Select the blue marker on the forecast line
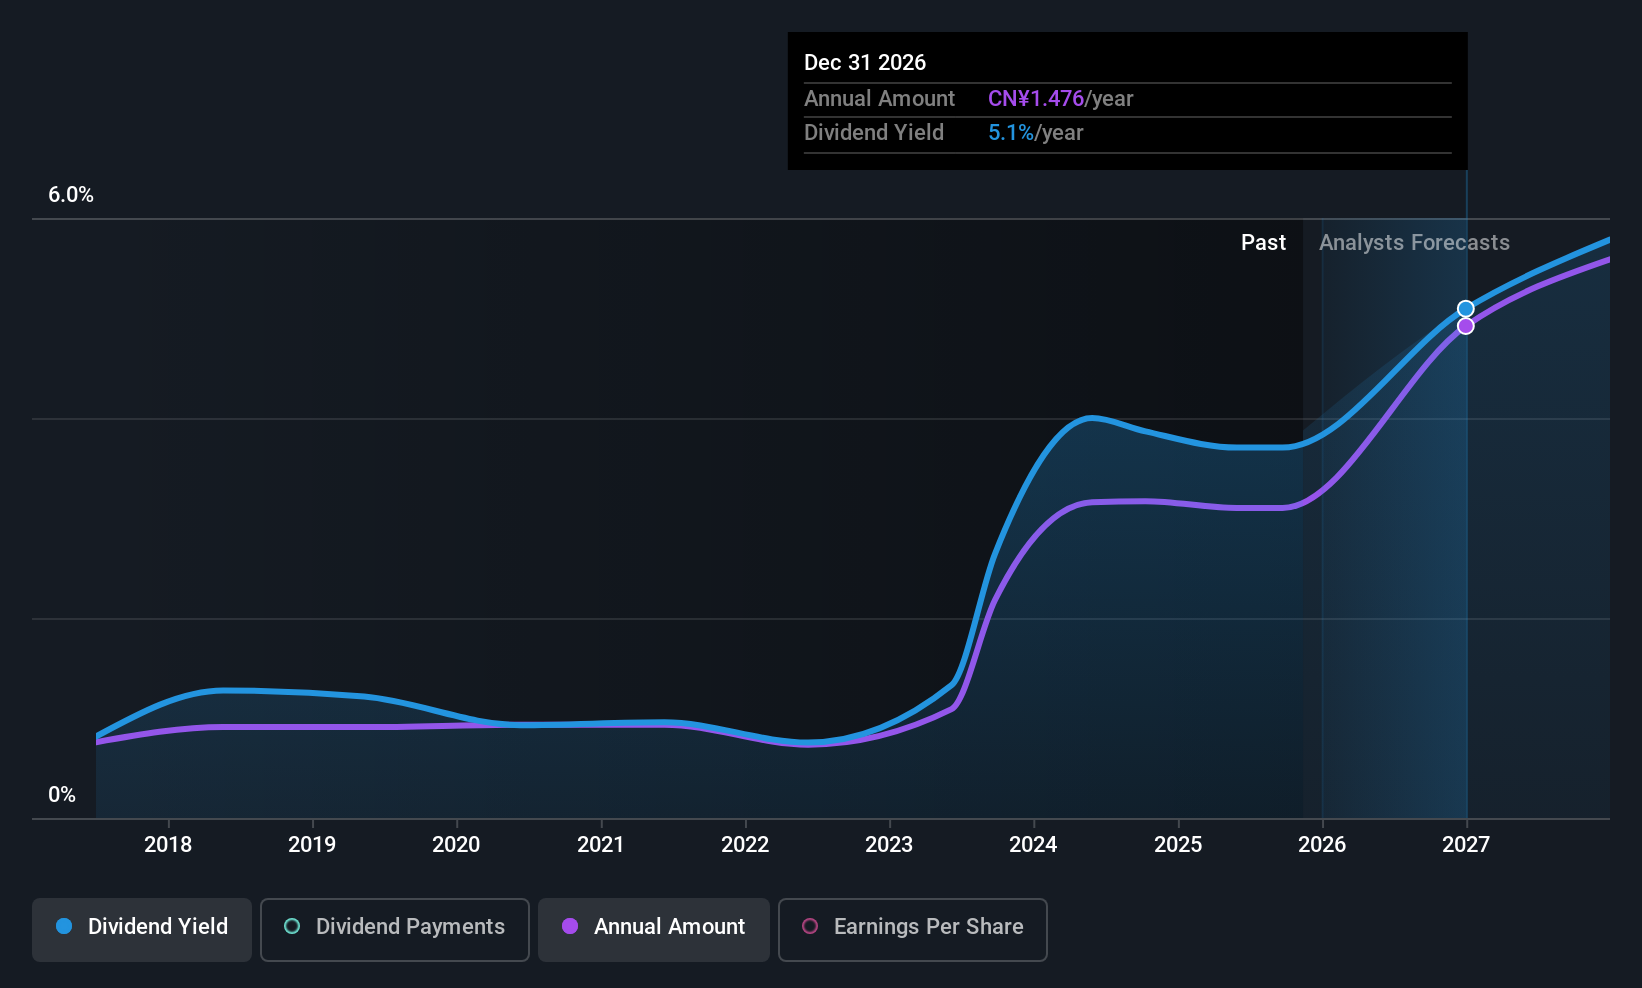Image resolution: width=1642 pixels, height=988 pixels. [x=1465, y=309]
